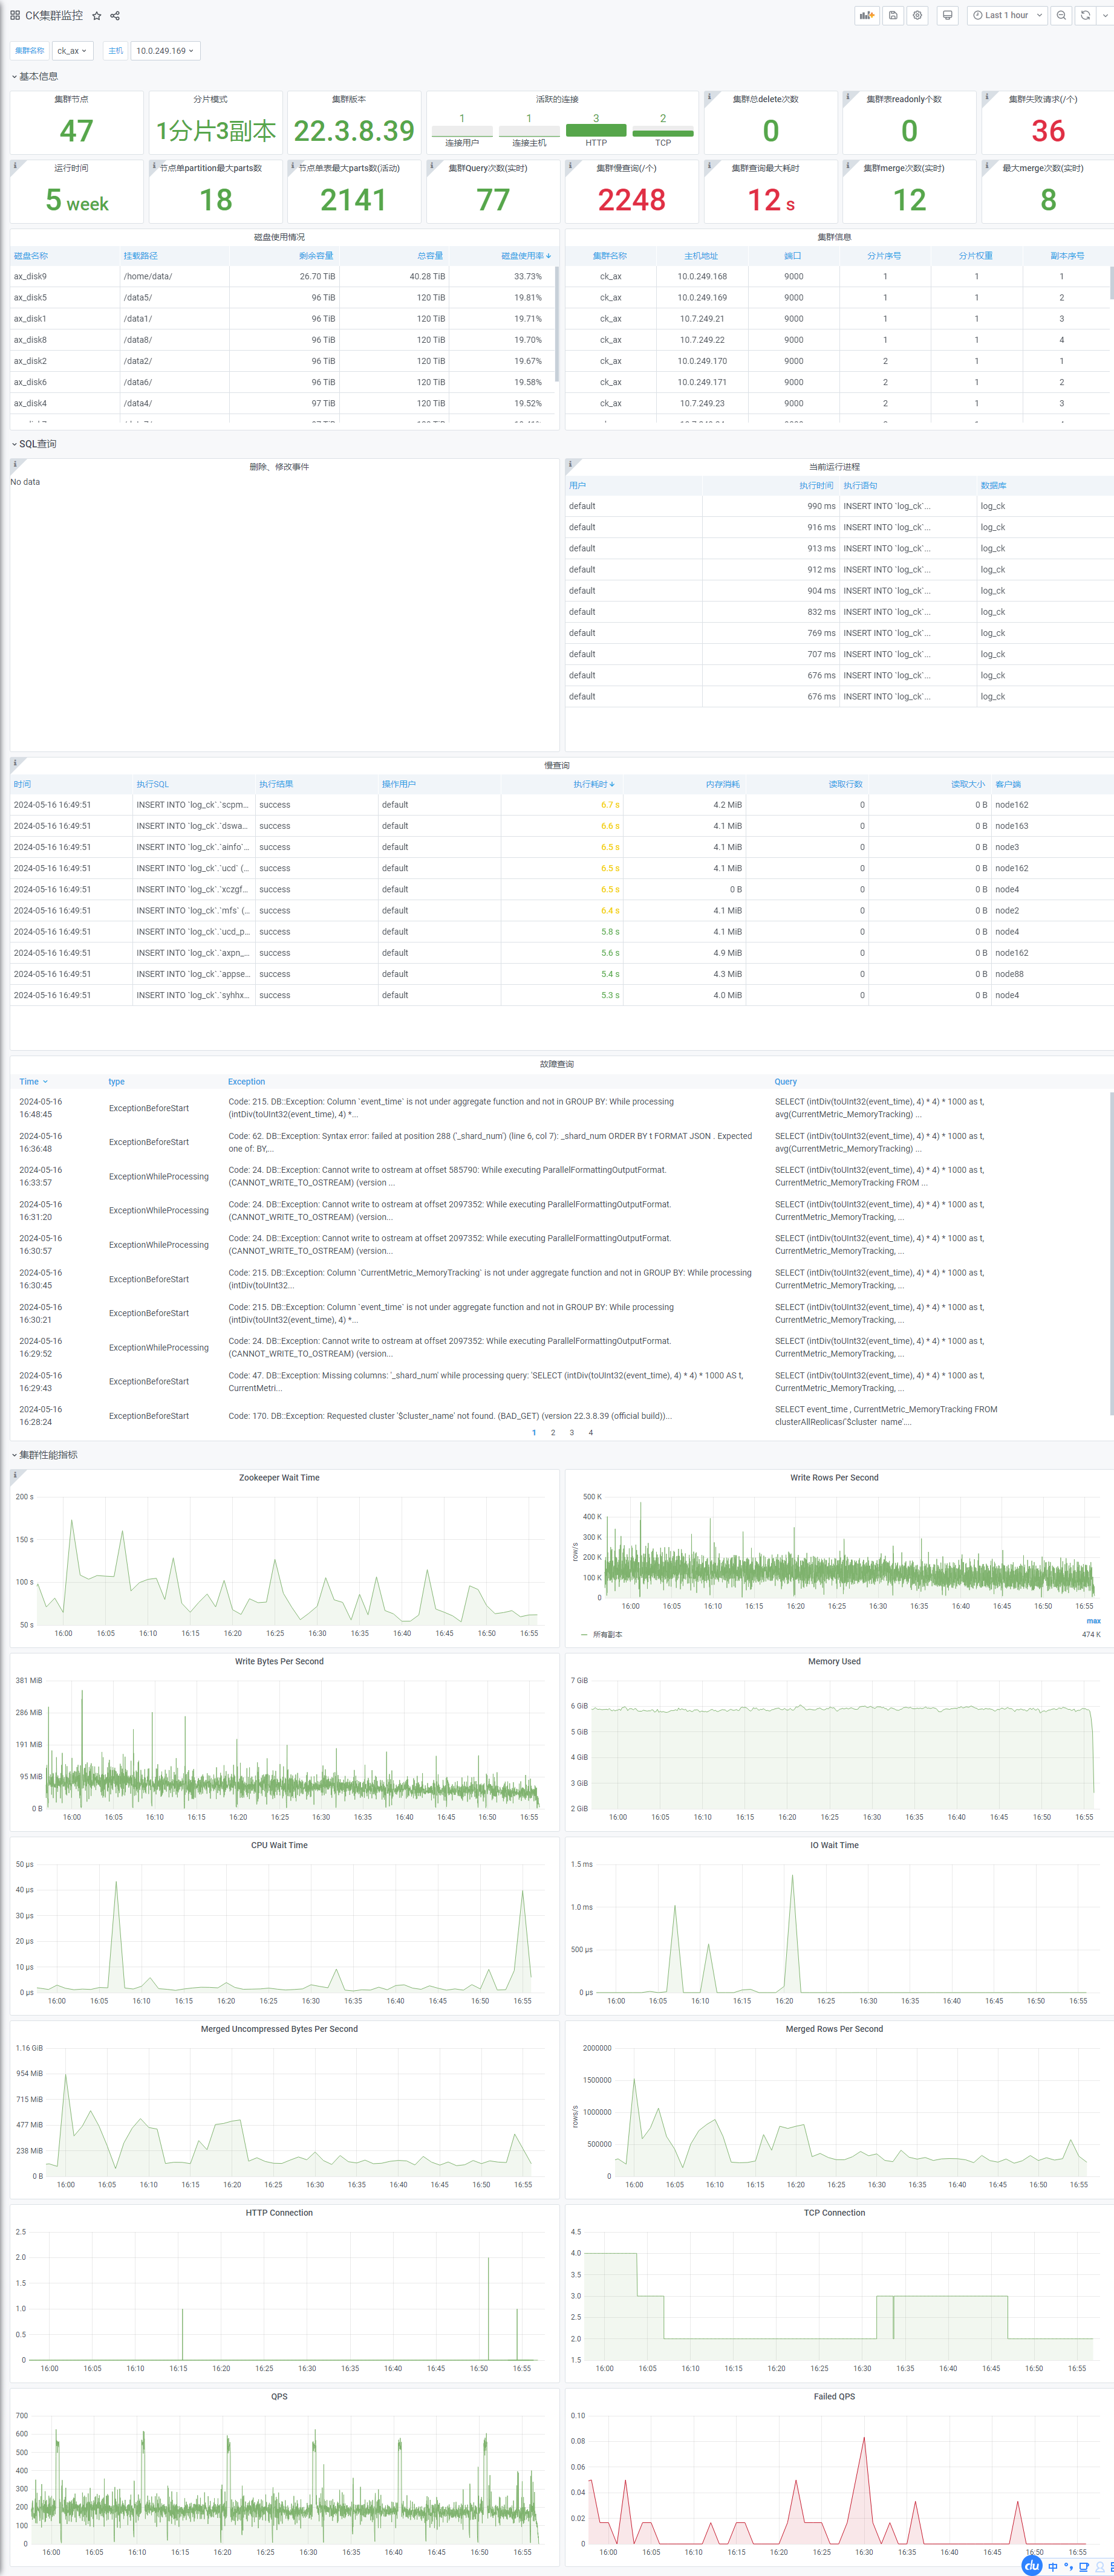Screen dimensions: 1114x2576
Task: Sort slow queries by 执行耗时 column
Action: [x=593, y=784]
